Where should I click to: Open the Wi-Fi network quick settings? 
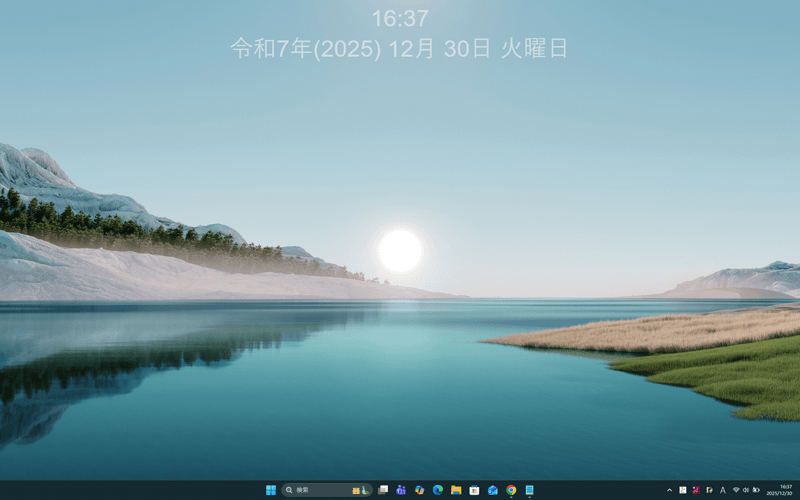point(736,490)
